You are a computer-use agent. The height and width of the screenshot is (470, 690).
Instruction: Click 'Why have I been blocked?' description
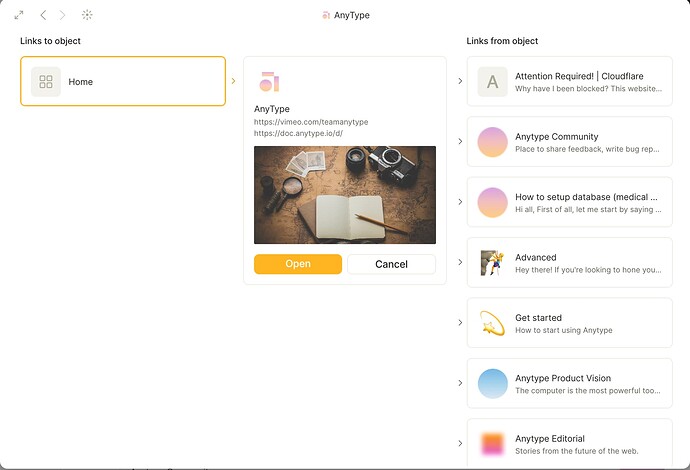pyautogui.click(x=588, y=88)
